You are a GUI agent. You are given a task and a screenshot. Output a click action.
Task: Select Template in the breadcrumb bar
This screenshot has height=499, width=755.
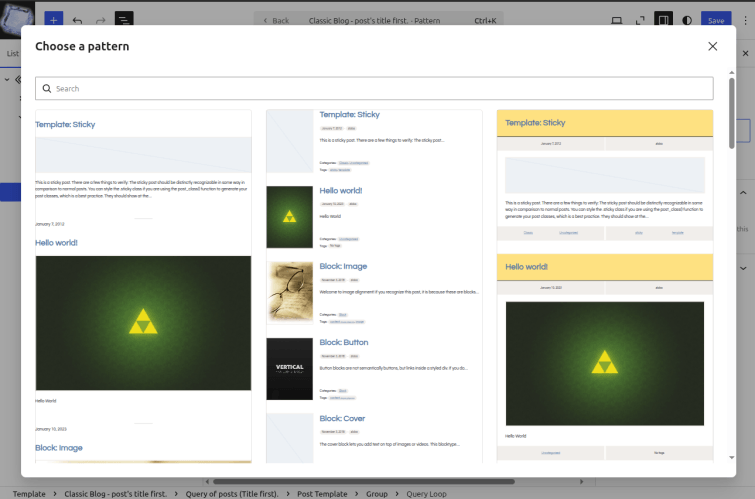29,494
